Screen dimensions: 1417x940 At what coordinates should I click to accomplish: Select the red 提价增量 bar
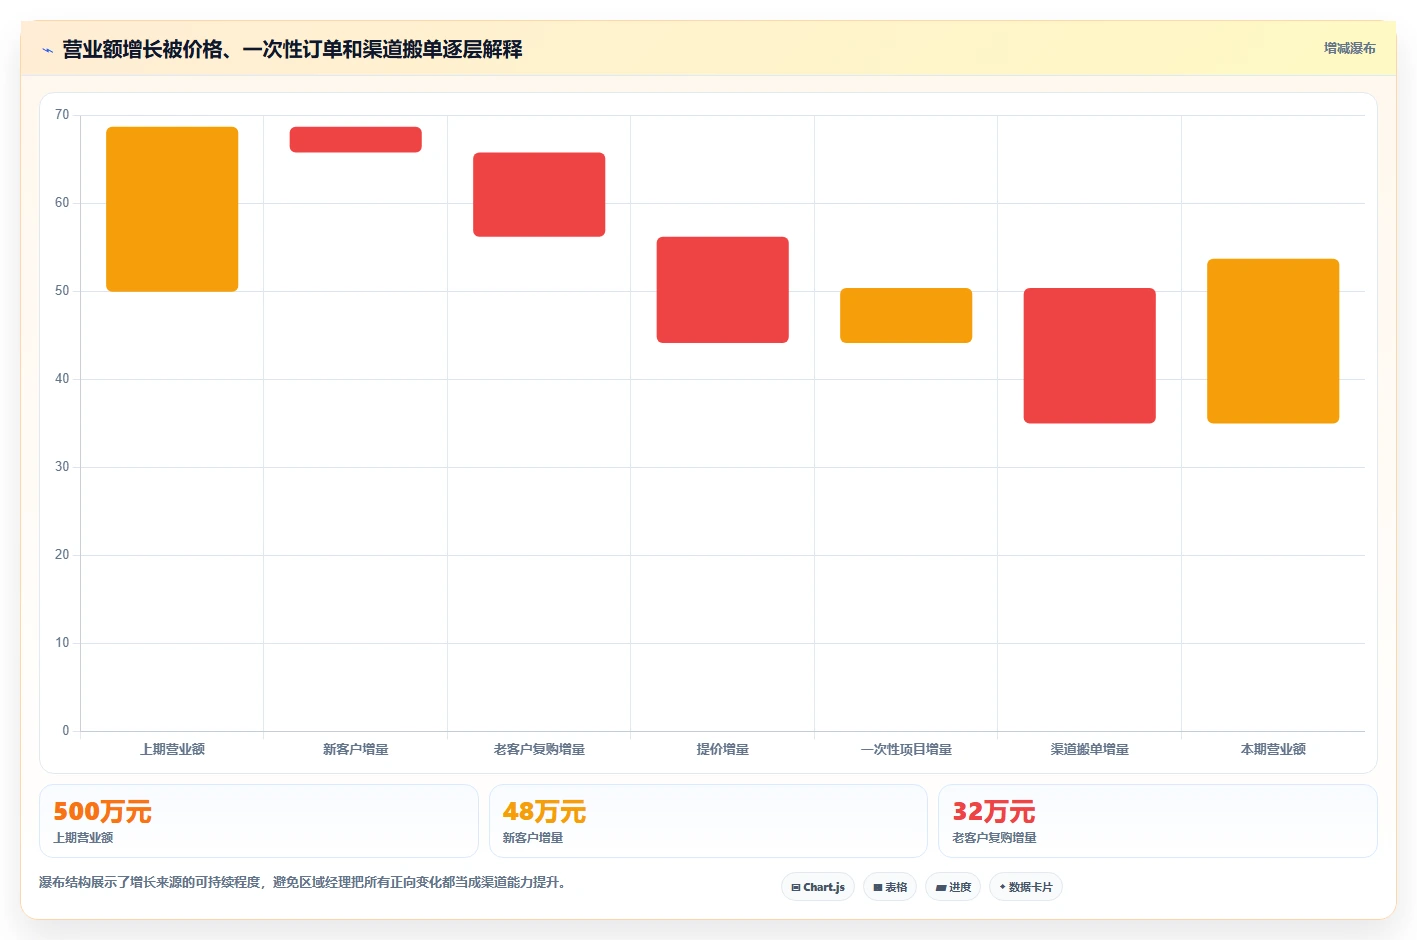point(723,290)
